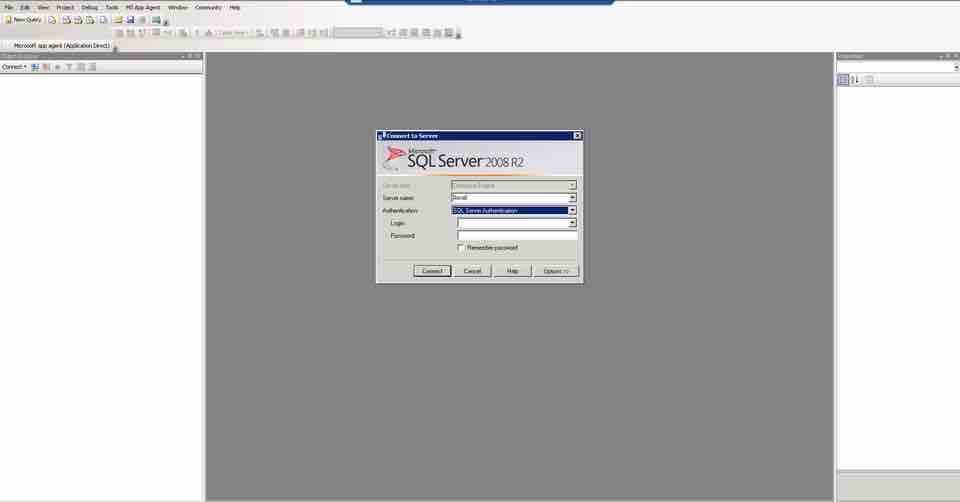The image size is (960, 502).
Task: Click the Password input field
Action: (x=517, y=236)
